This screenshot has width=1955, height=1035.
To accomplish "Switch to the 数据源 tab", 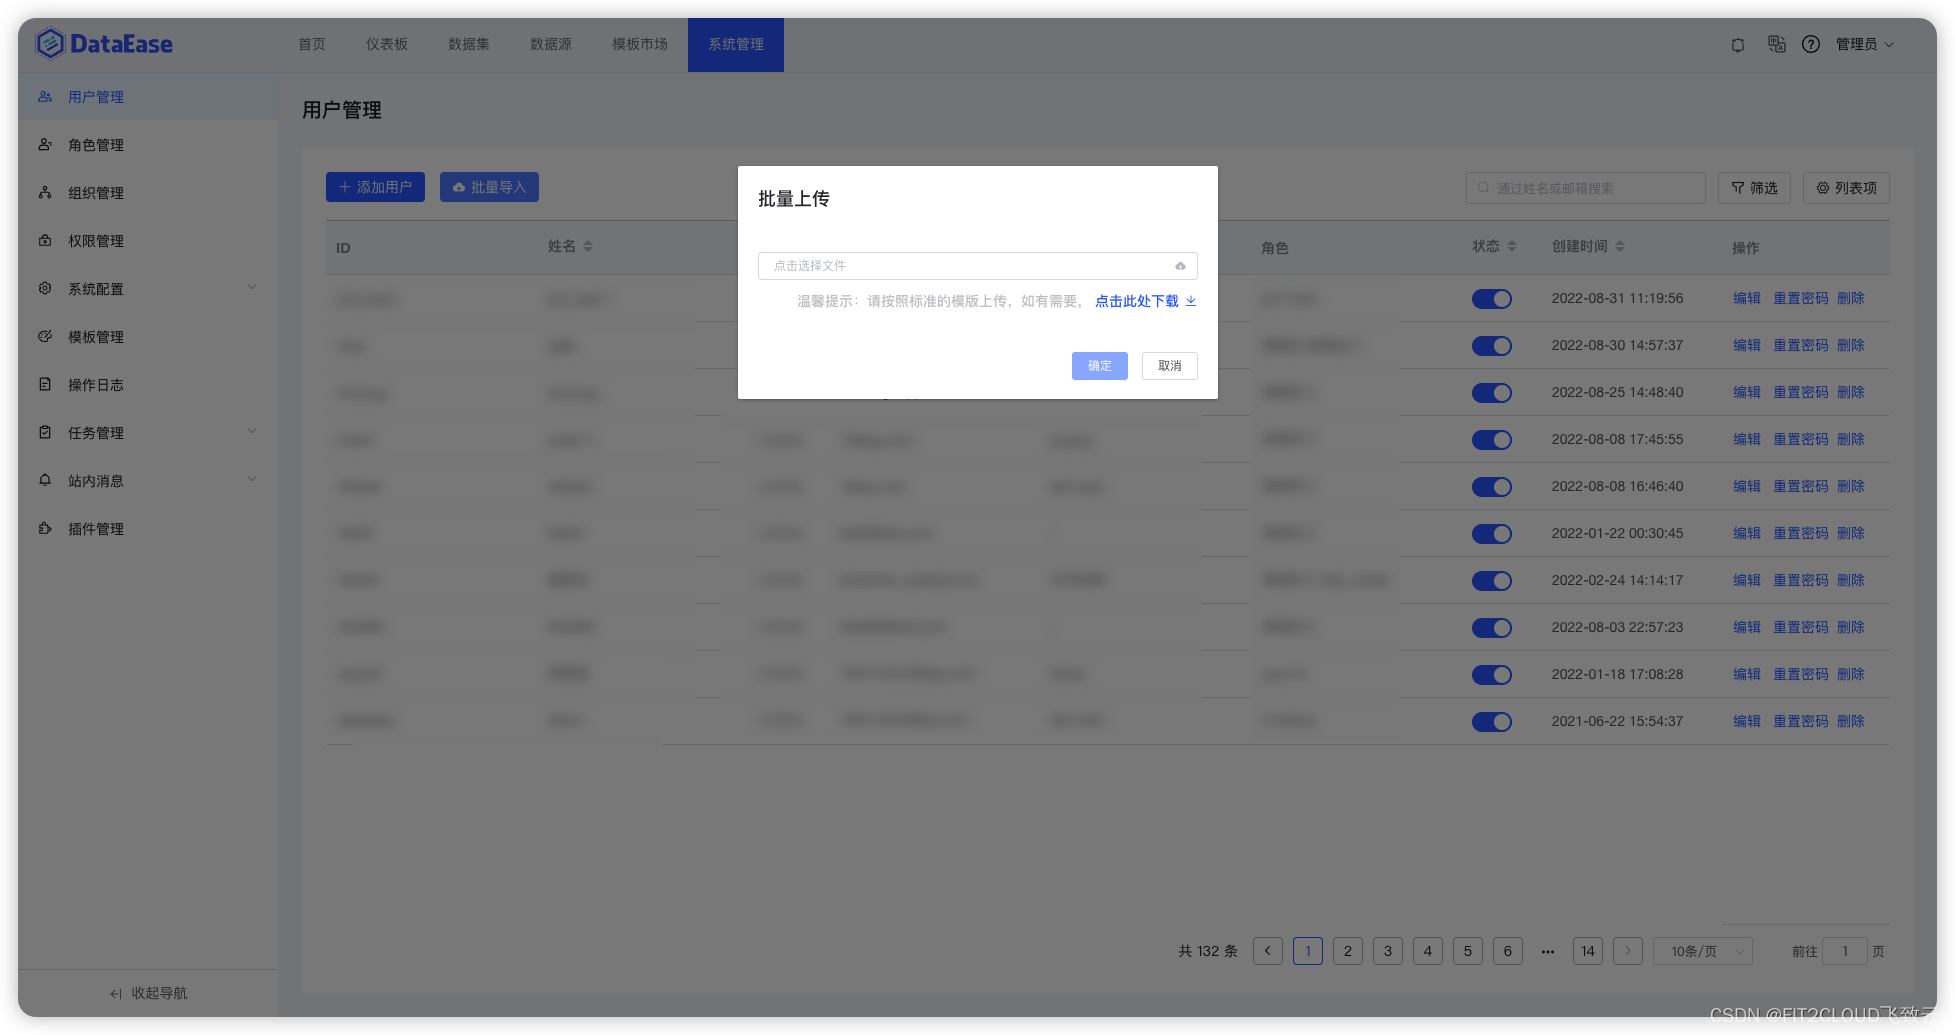I will tap(551, 44).
